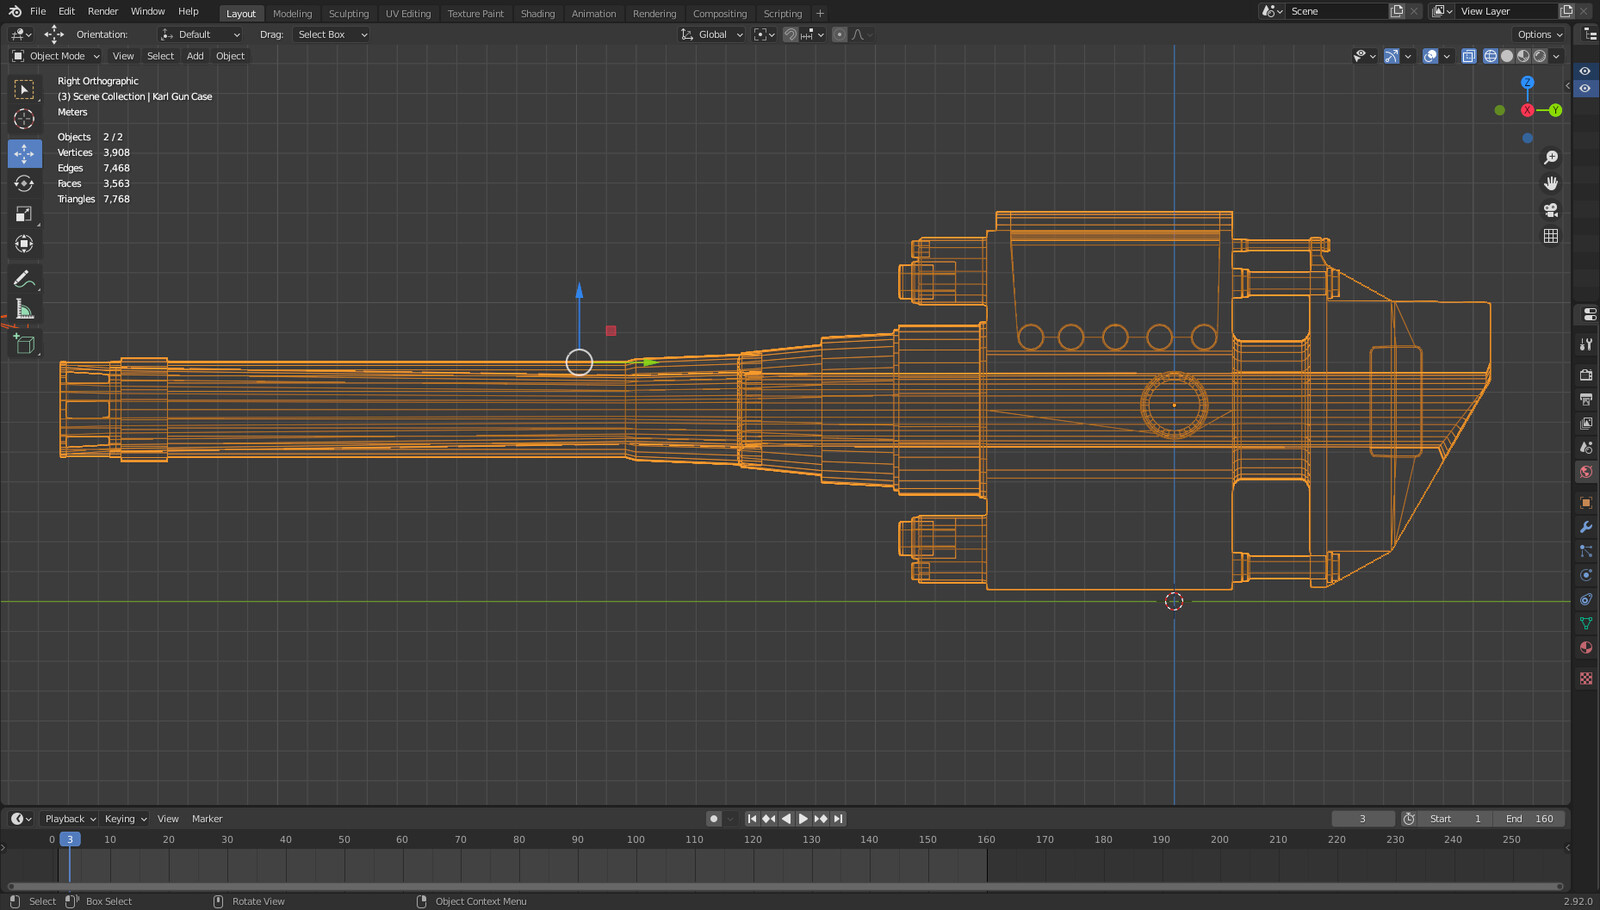Viewport: 1600px width, 910px height.
Task: Switch to orthographic grid view icon
Action: pos(1550,236)
